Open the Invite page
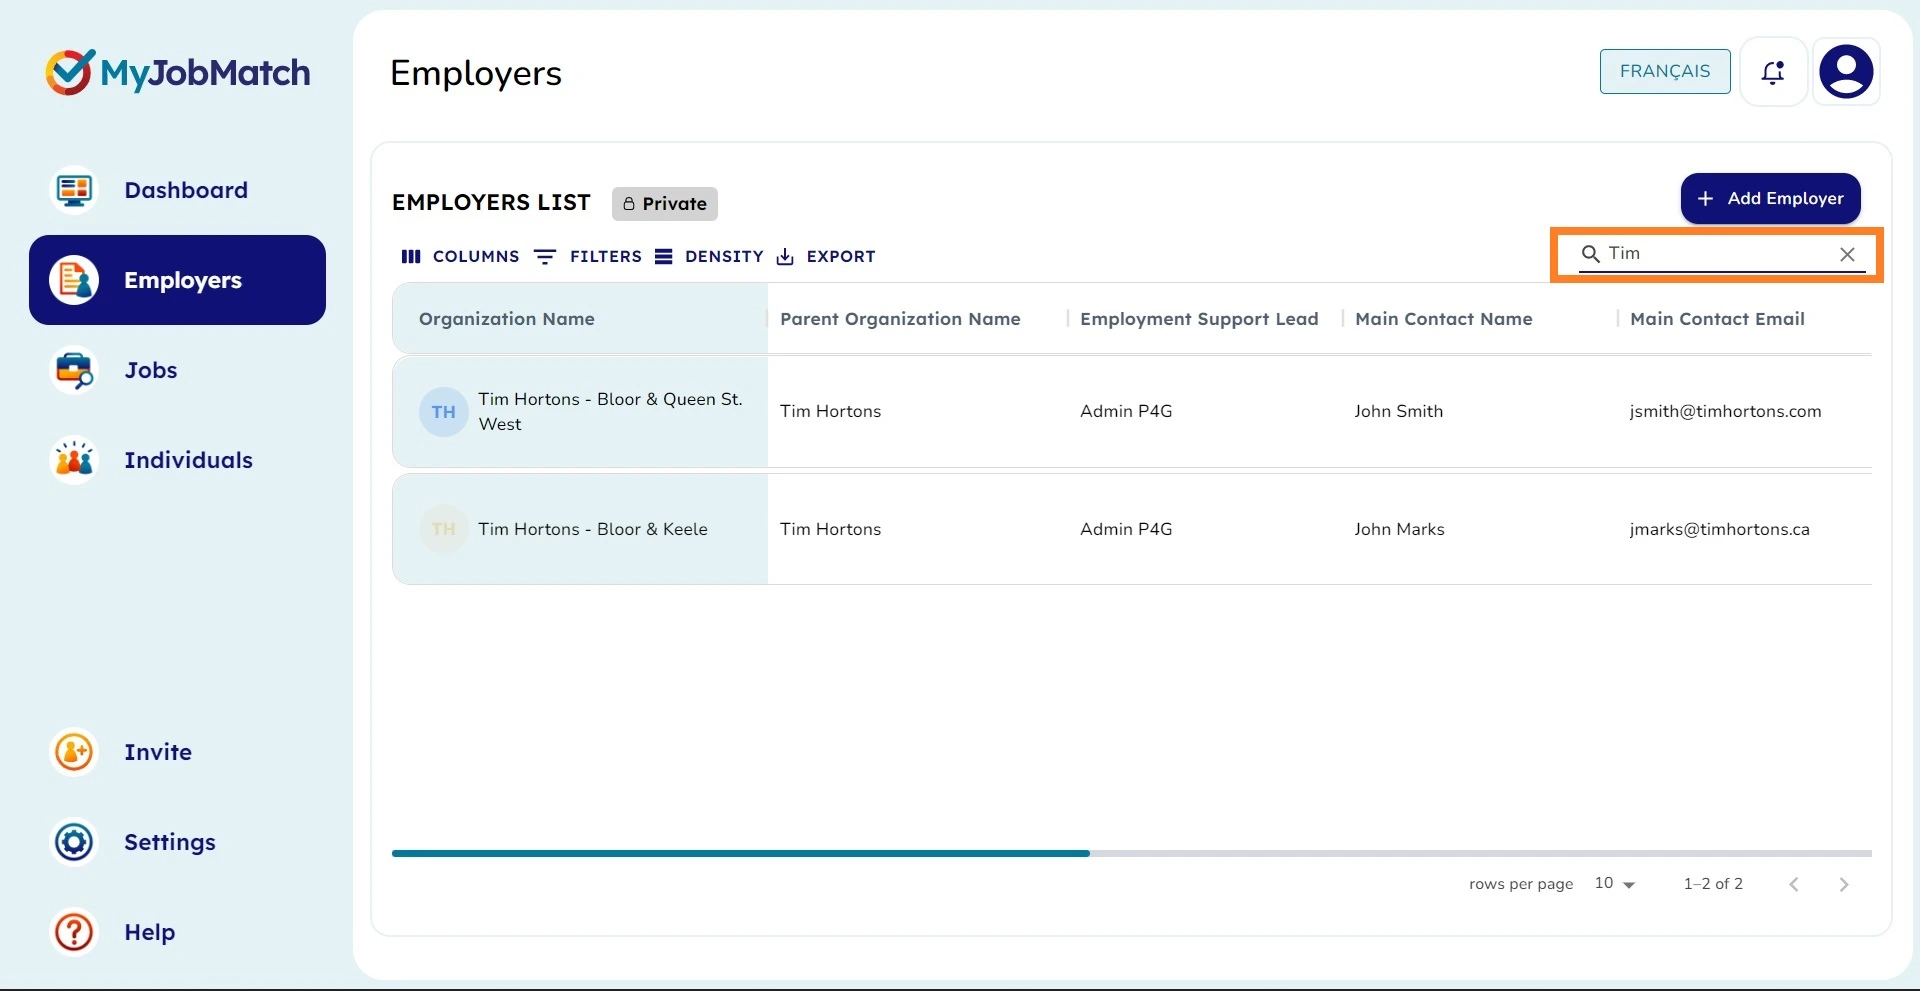 click(158, 752)
